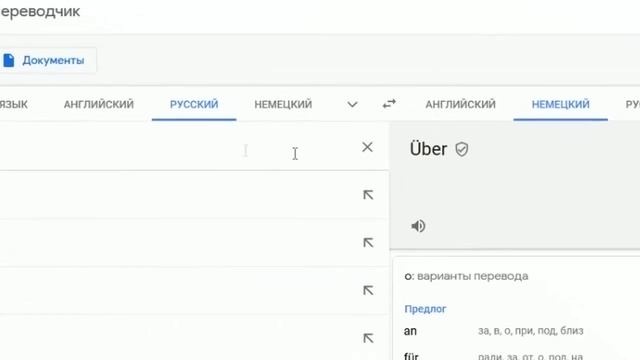
Task: Select НЕМЕЦКИЙ as source language
Action: pyautogui.click(x=283, y=104)
